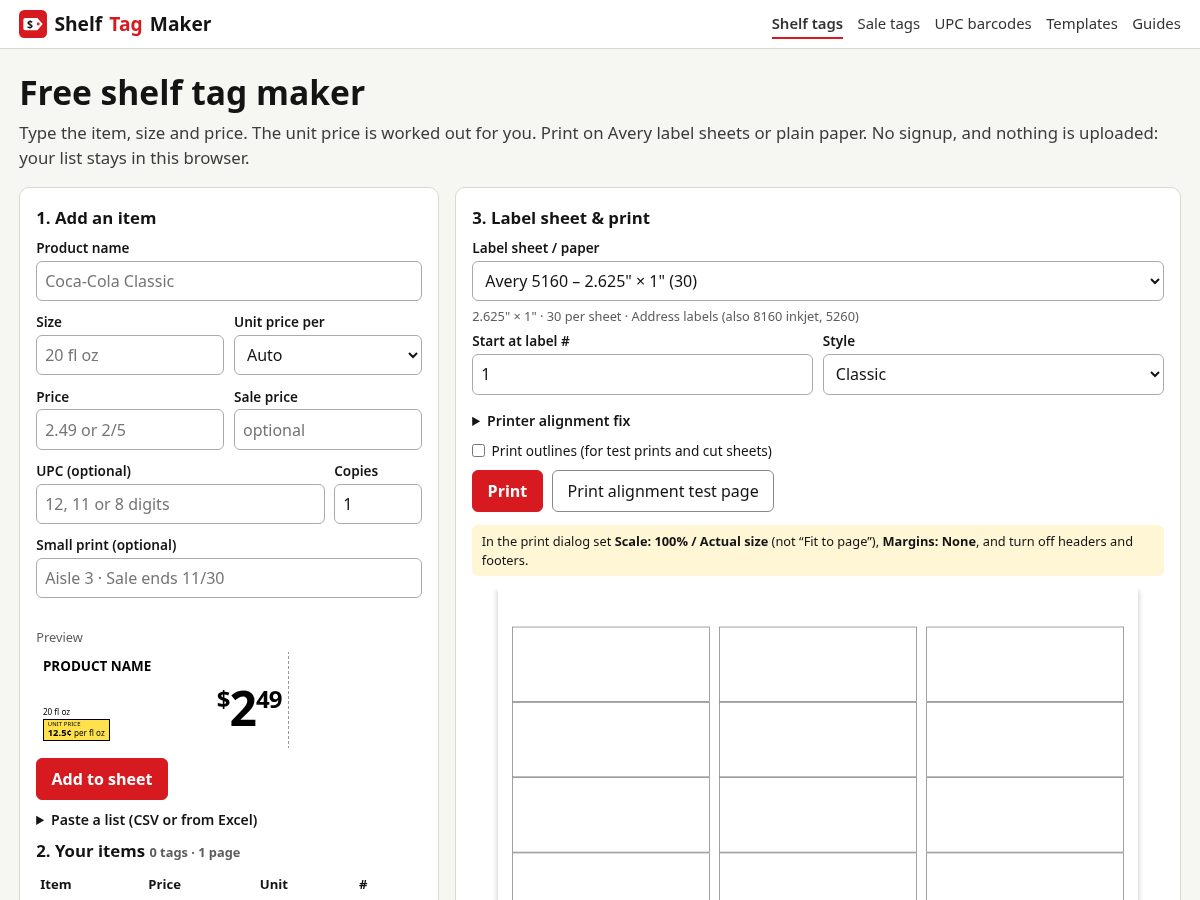The image size is (1200, 900).
Task: Open the Style dropdown
Action: [x=993, y=374]
